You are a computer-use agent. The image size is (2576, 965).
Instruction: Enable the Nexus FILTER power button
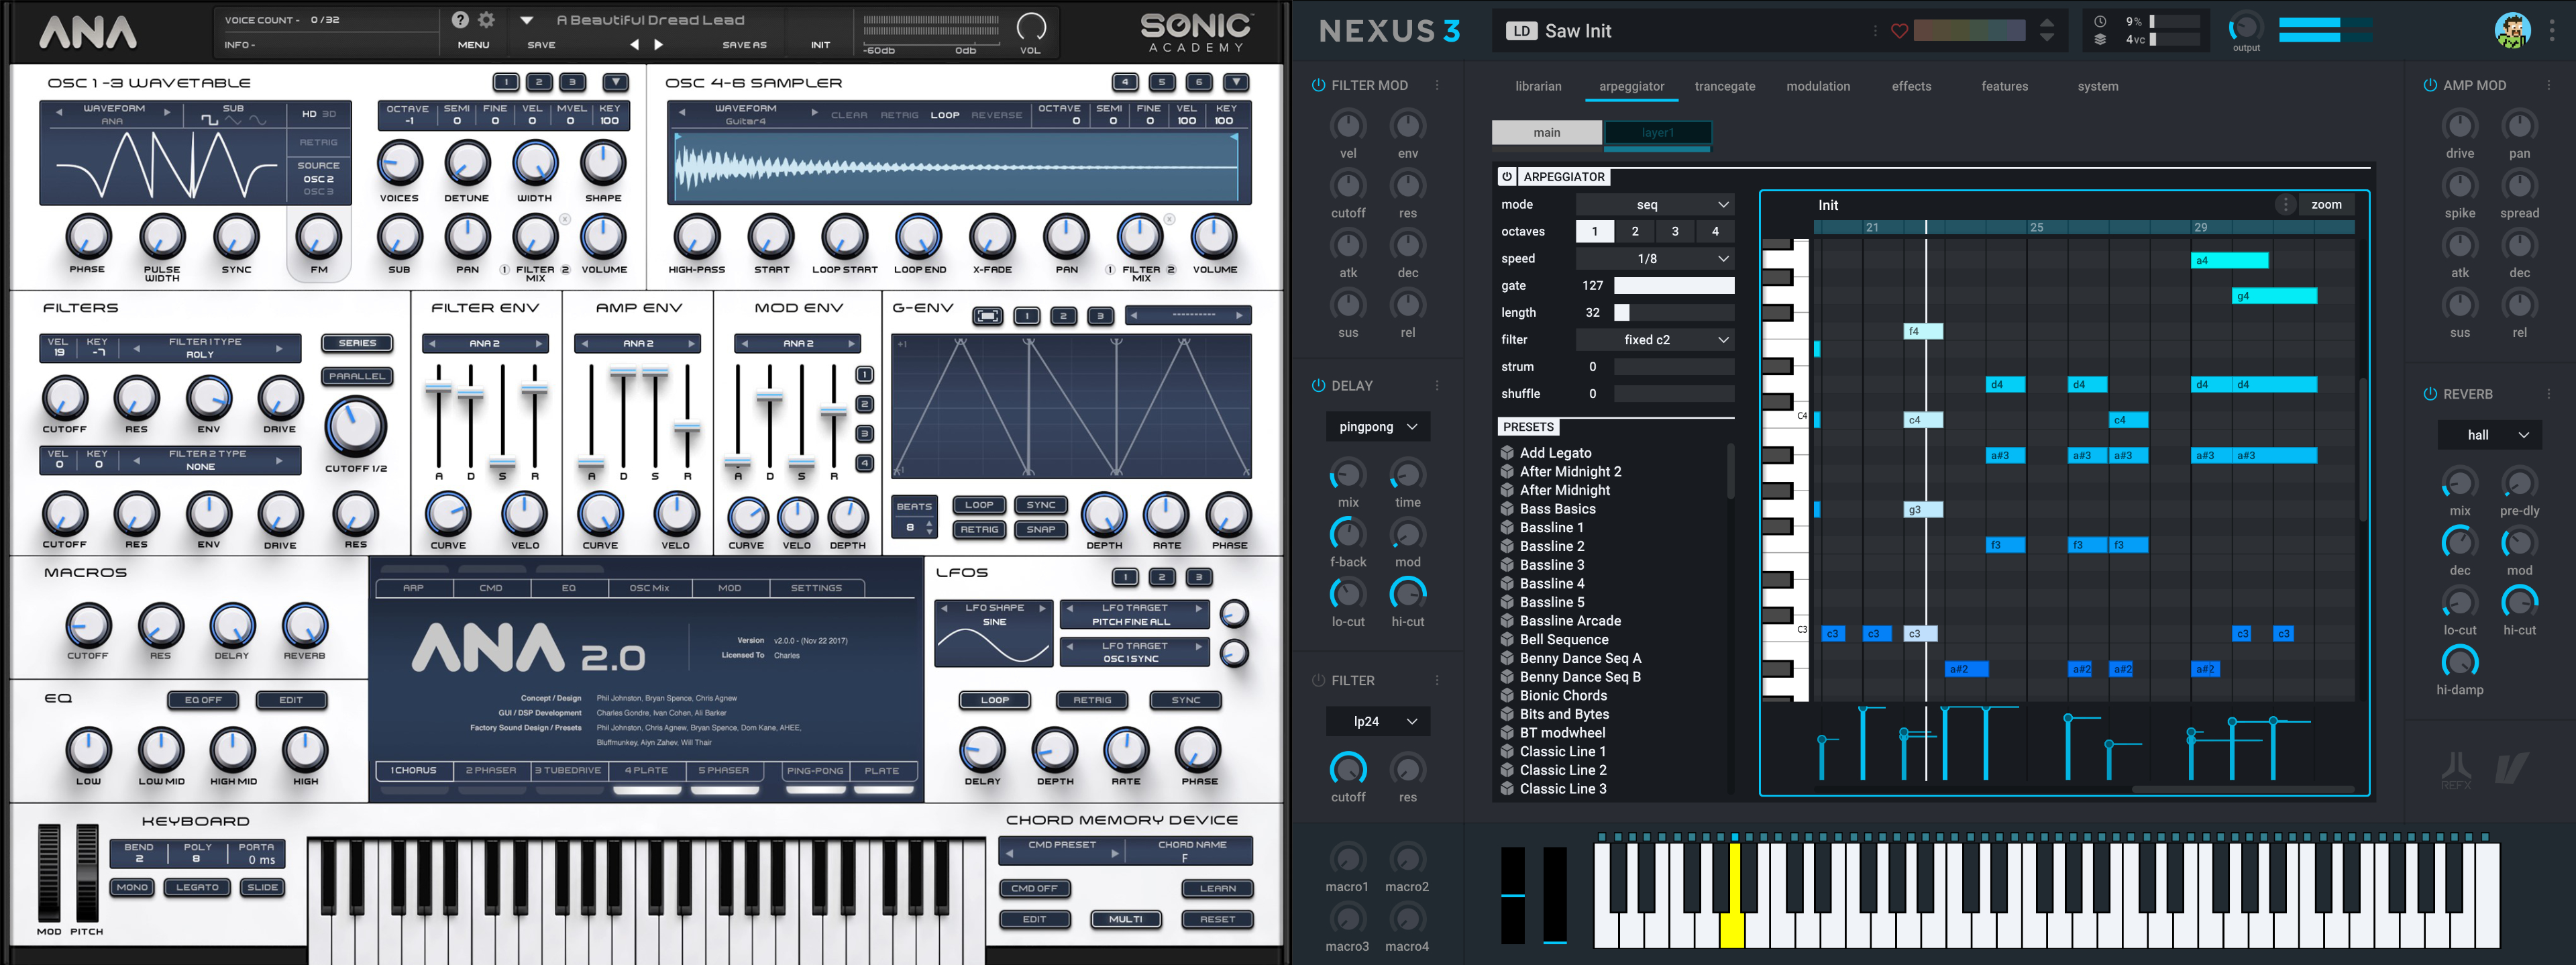(1318, 681)
